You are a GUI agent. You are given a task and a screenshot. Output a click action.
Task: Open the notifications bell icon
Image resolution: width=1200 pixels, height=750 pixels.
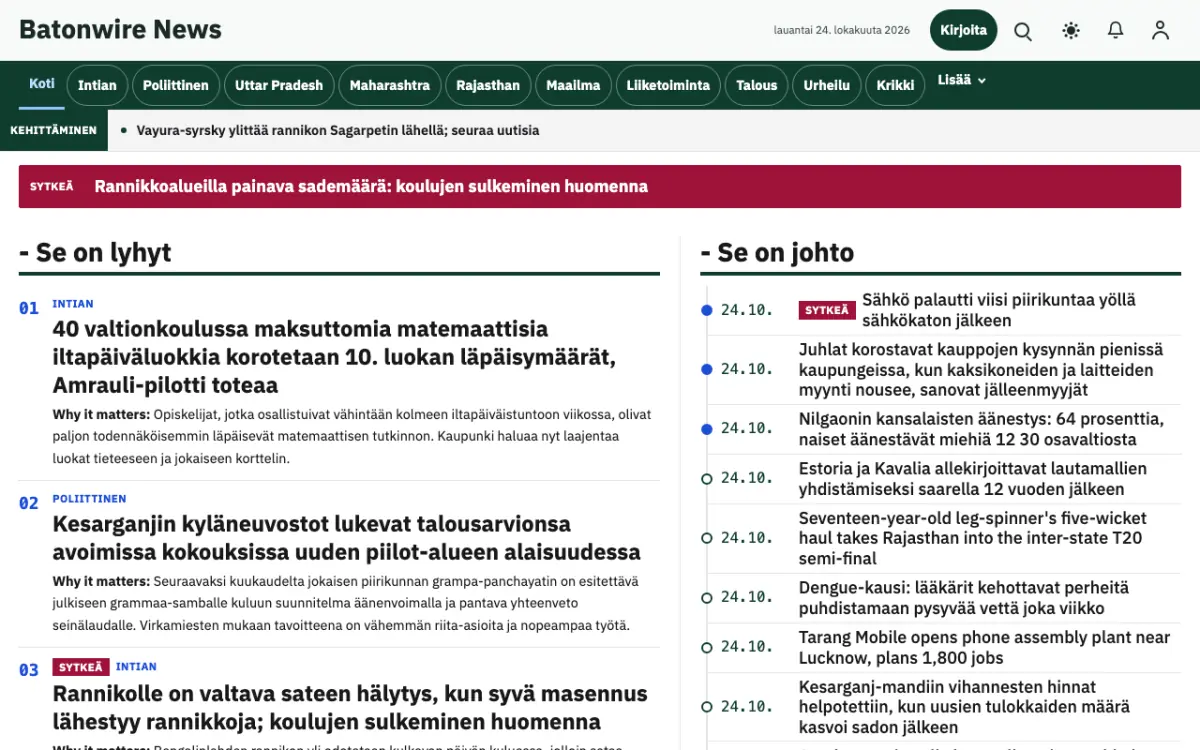1116,31
